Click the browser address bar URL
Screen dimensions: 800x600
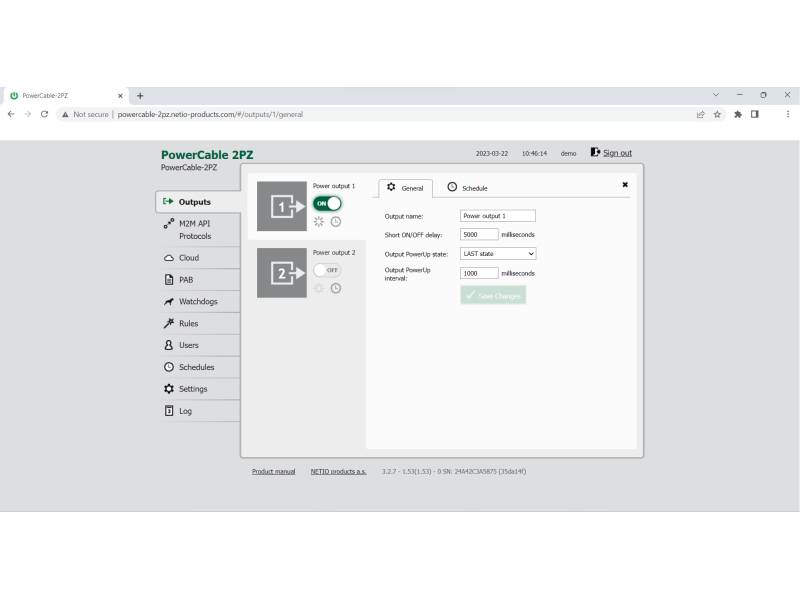pos(210,114)
